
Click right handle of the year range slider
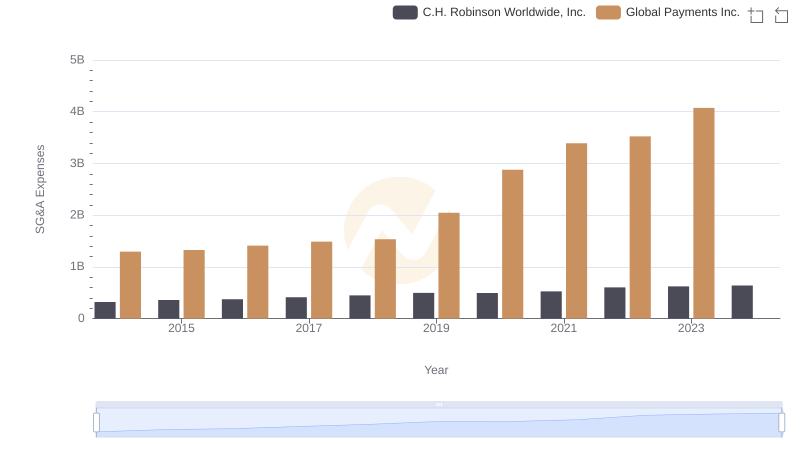pos(781,422)
